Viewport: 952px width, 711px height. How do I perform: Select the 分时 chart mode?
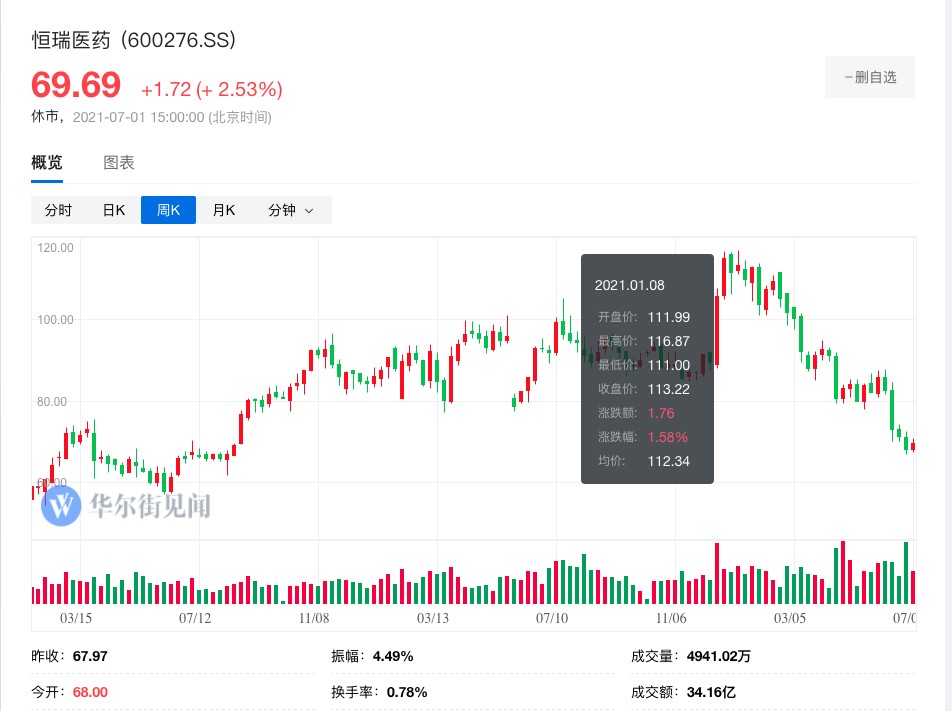pos(58,210)
